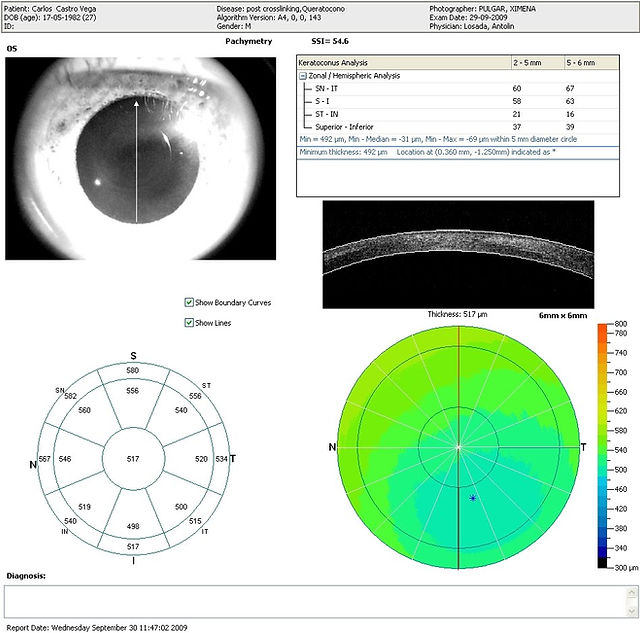Click the ST - IN 2-5 mm value 21
This screenshot has width=640, height=633.
coord(517,114)
